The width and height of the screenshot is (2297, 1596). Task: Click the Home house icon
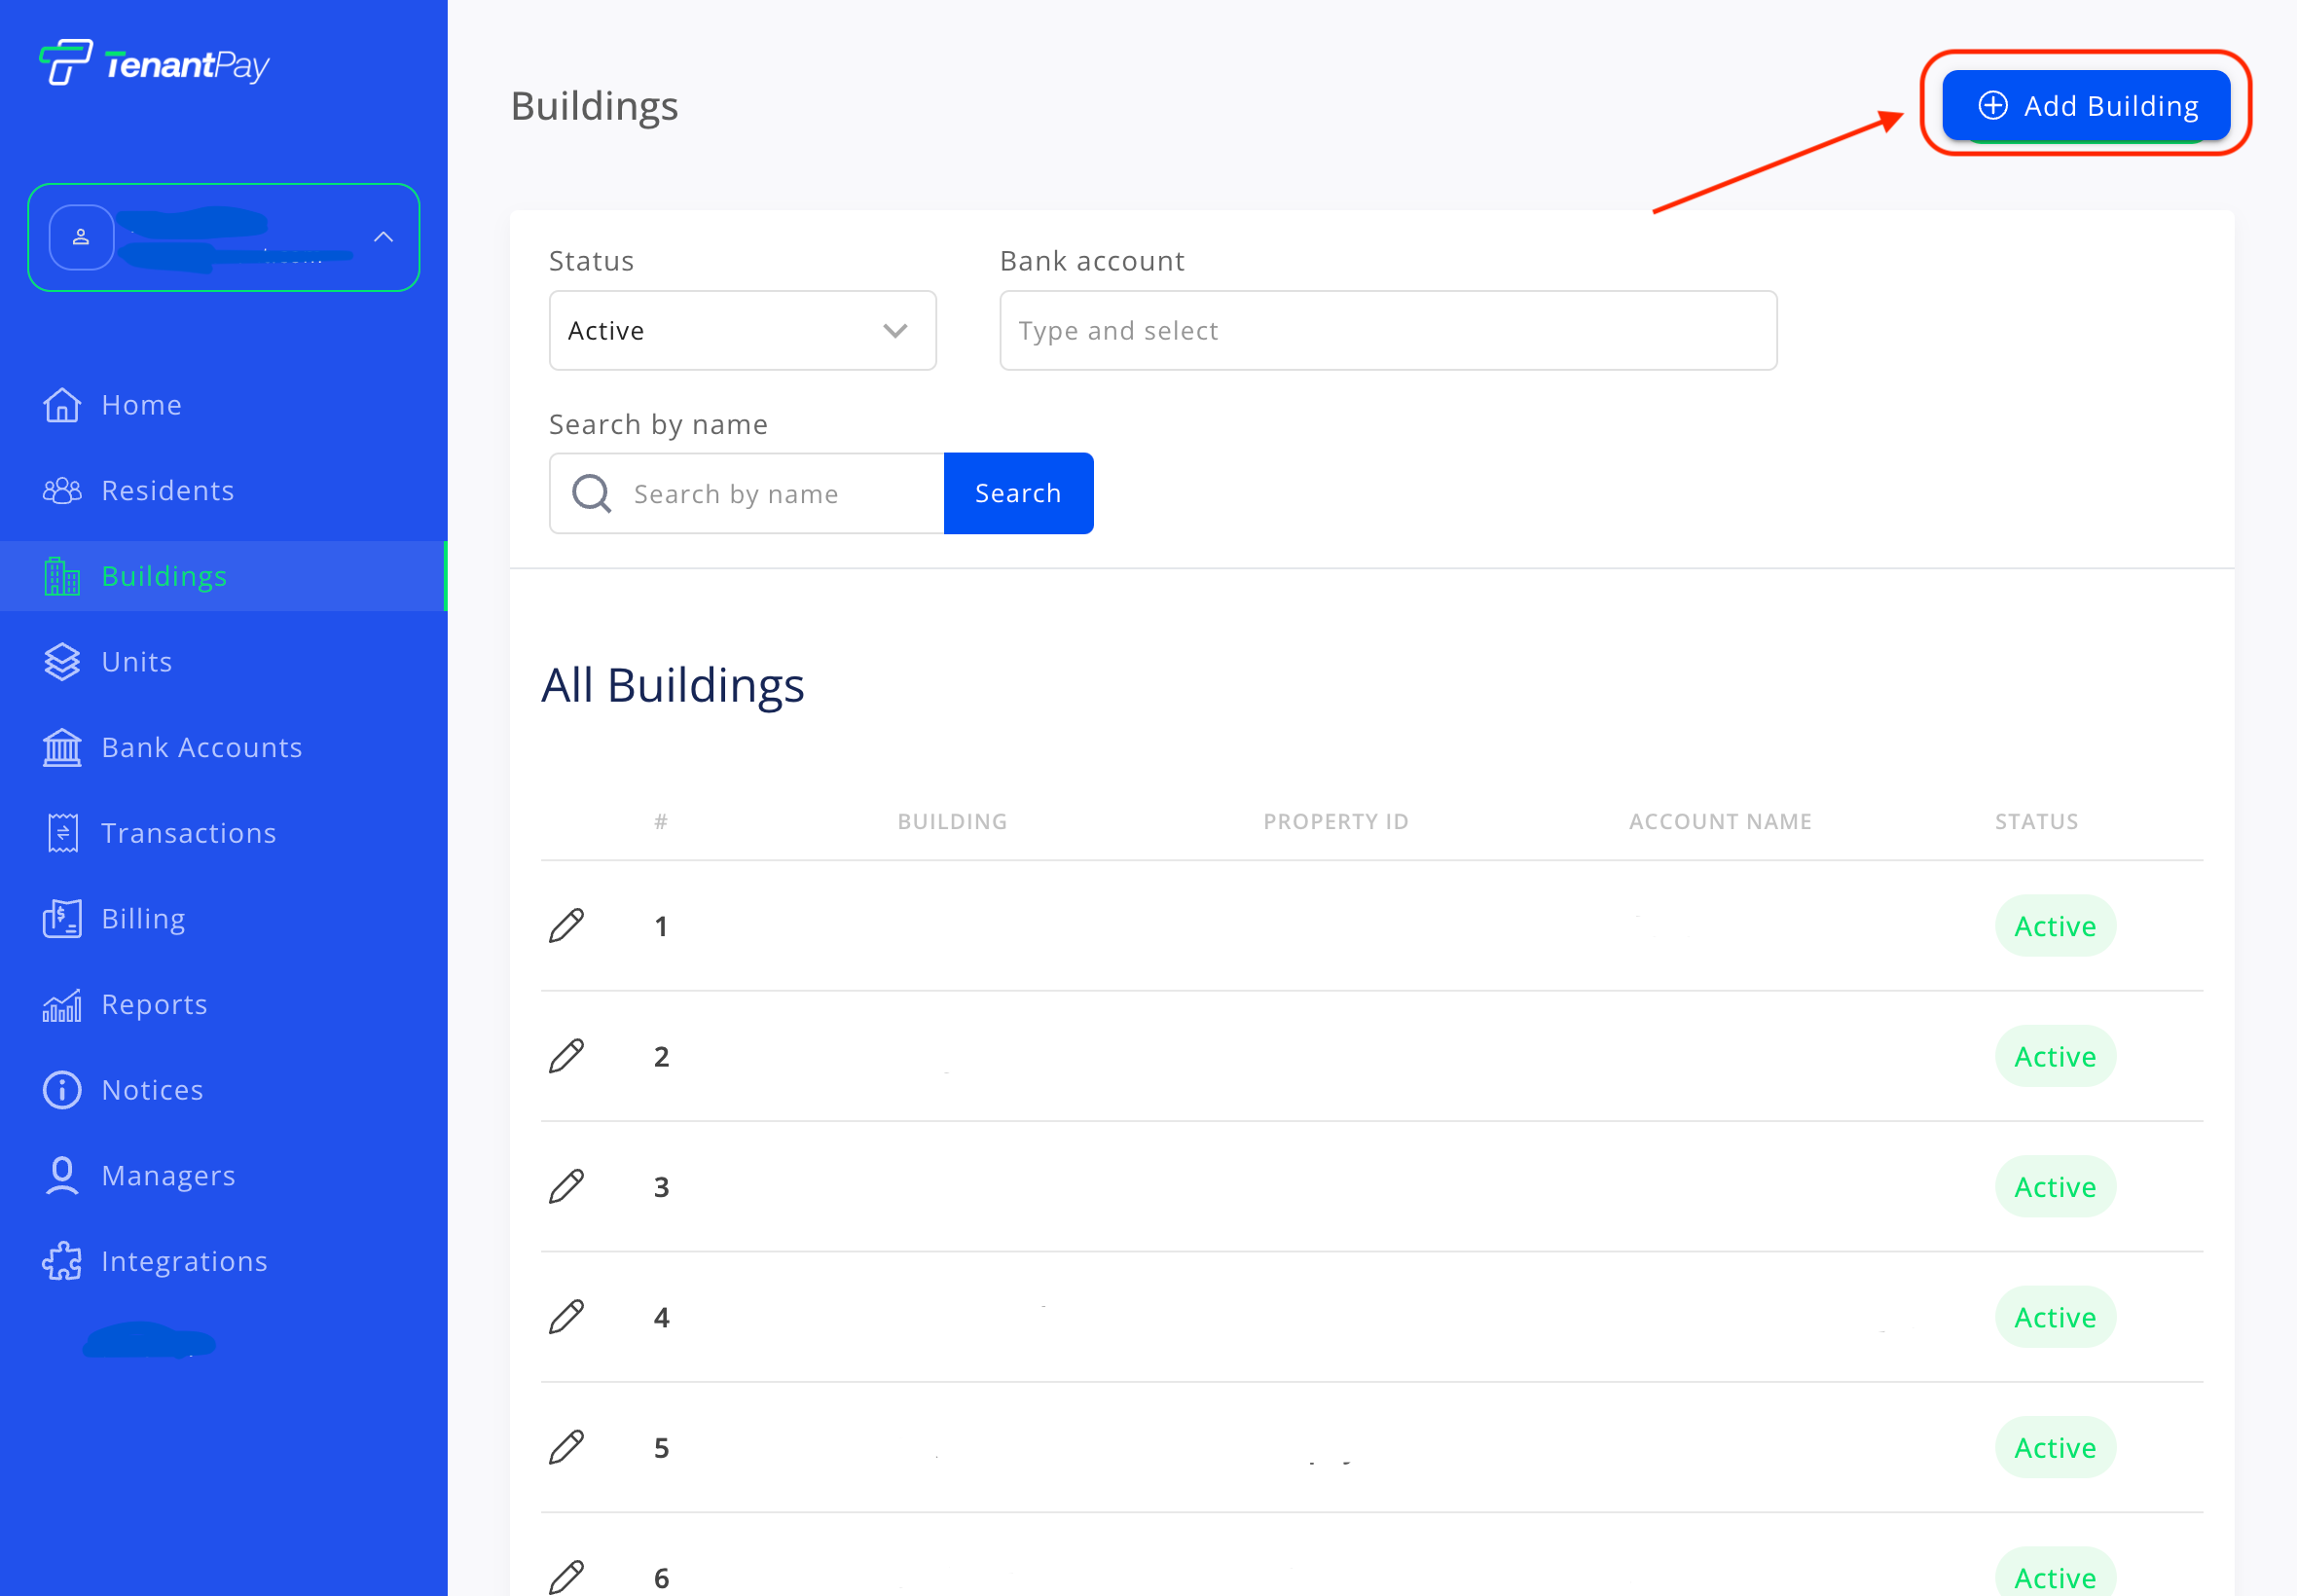tap(62, 405)
